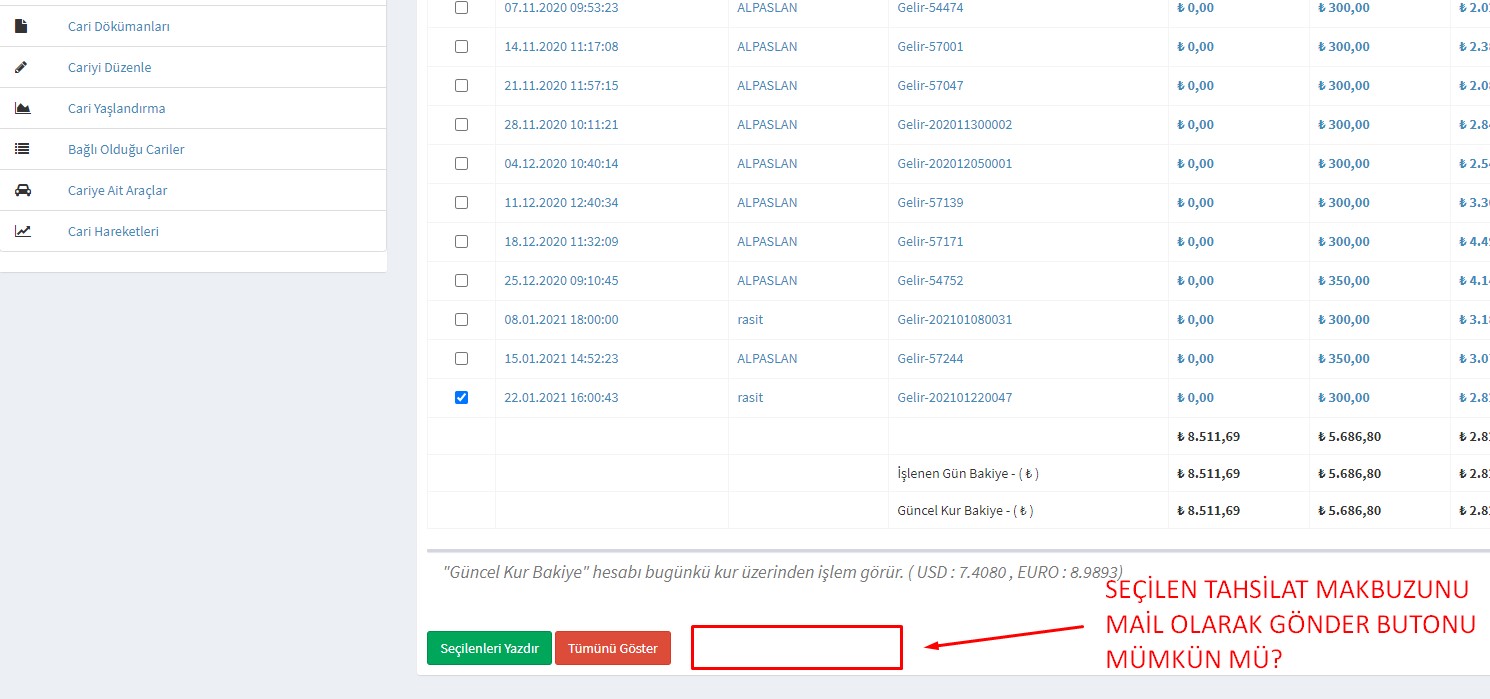1490x699 pixels.
Task: Click the area chart icon for Cari Yaşlandırma
Action: (22, 108)
